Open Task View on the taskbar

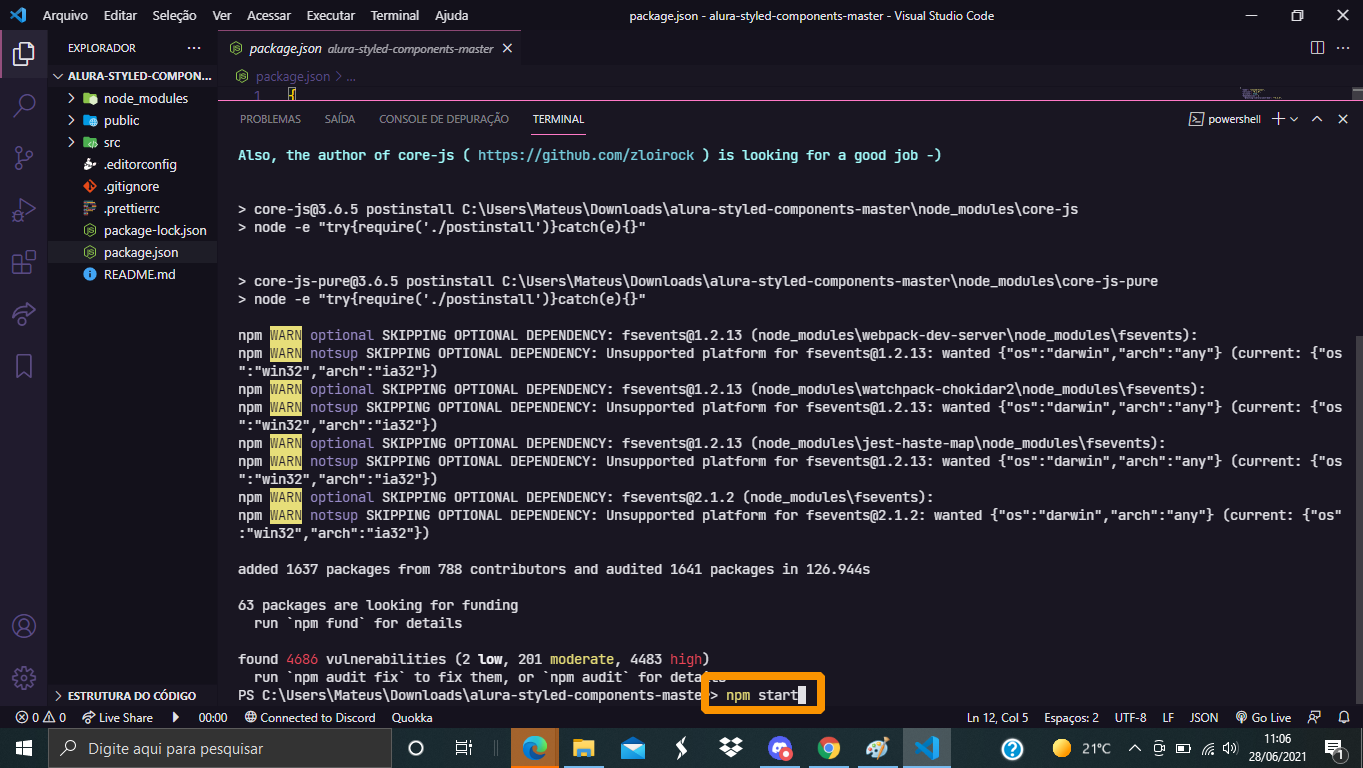coord(463,748)
